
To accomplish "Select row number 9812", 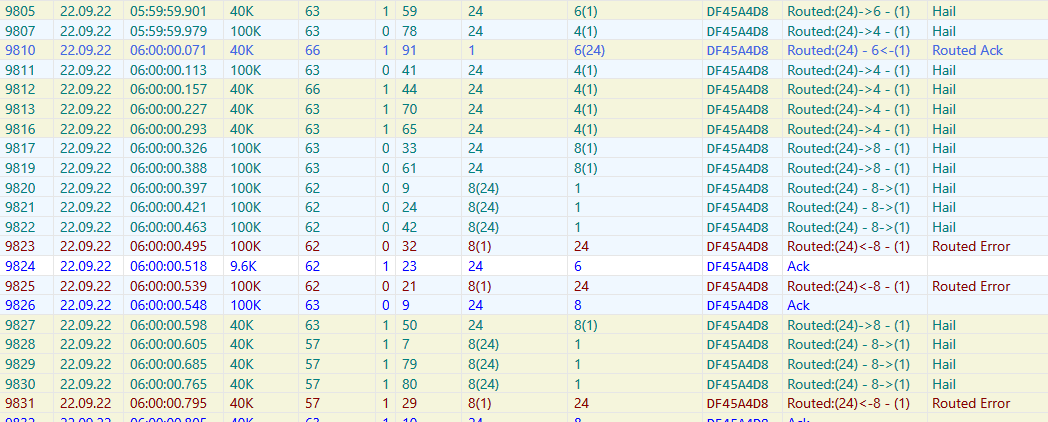I will coord(18,90).
